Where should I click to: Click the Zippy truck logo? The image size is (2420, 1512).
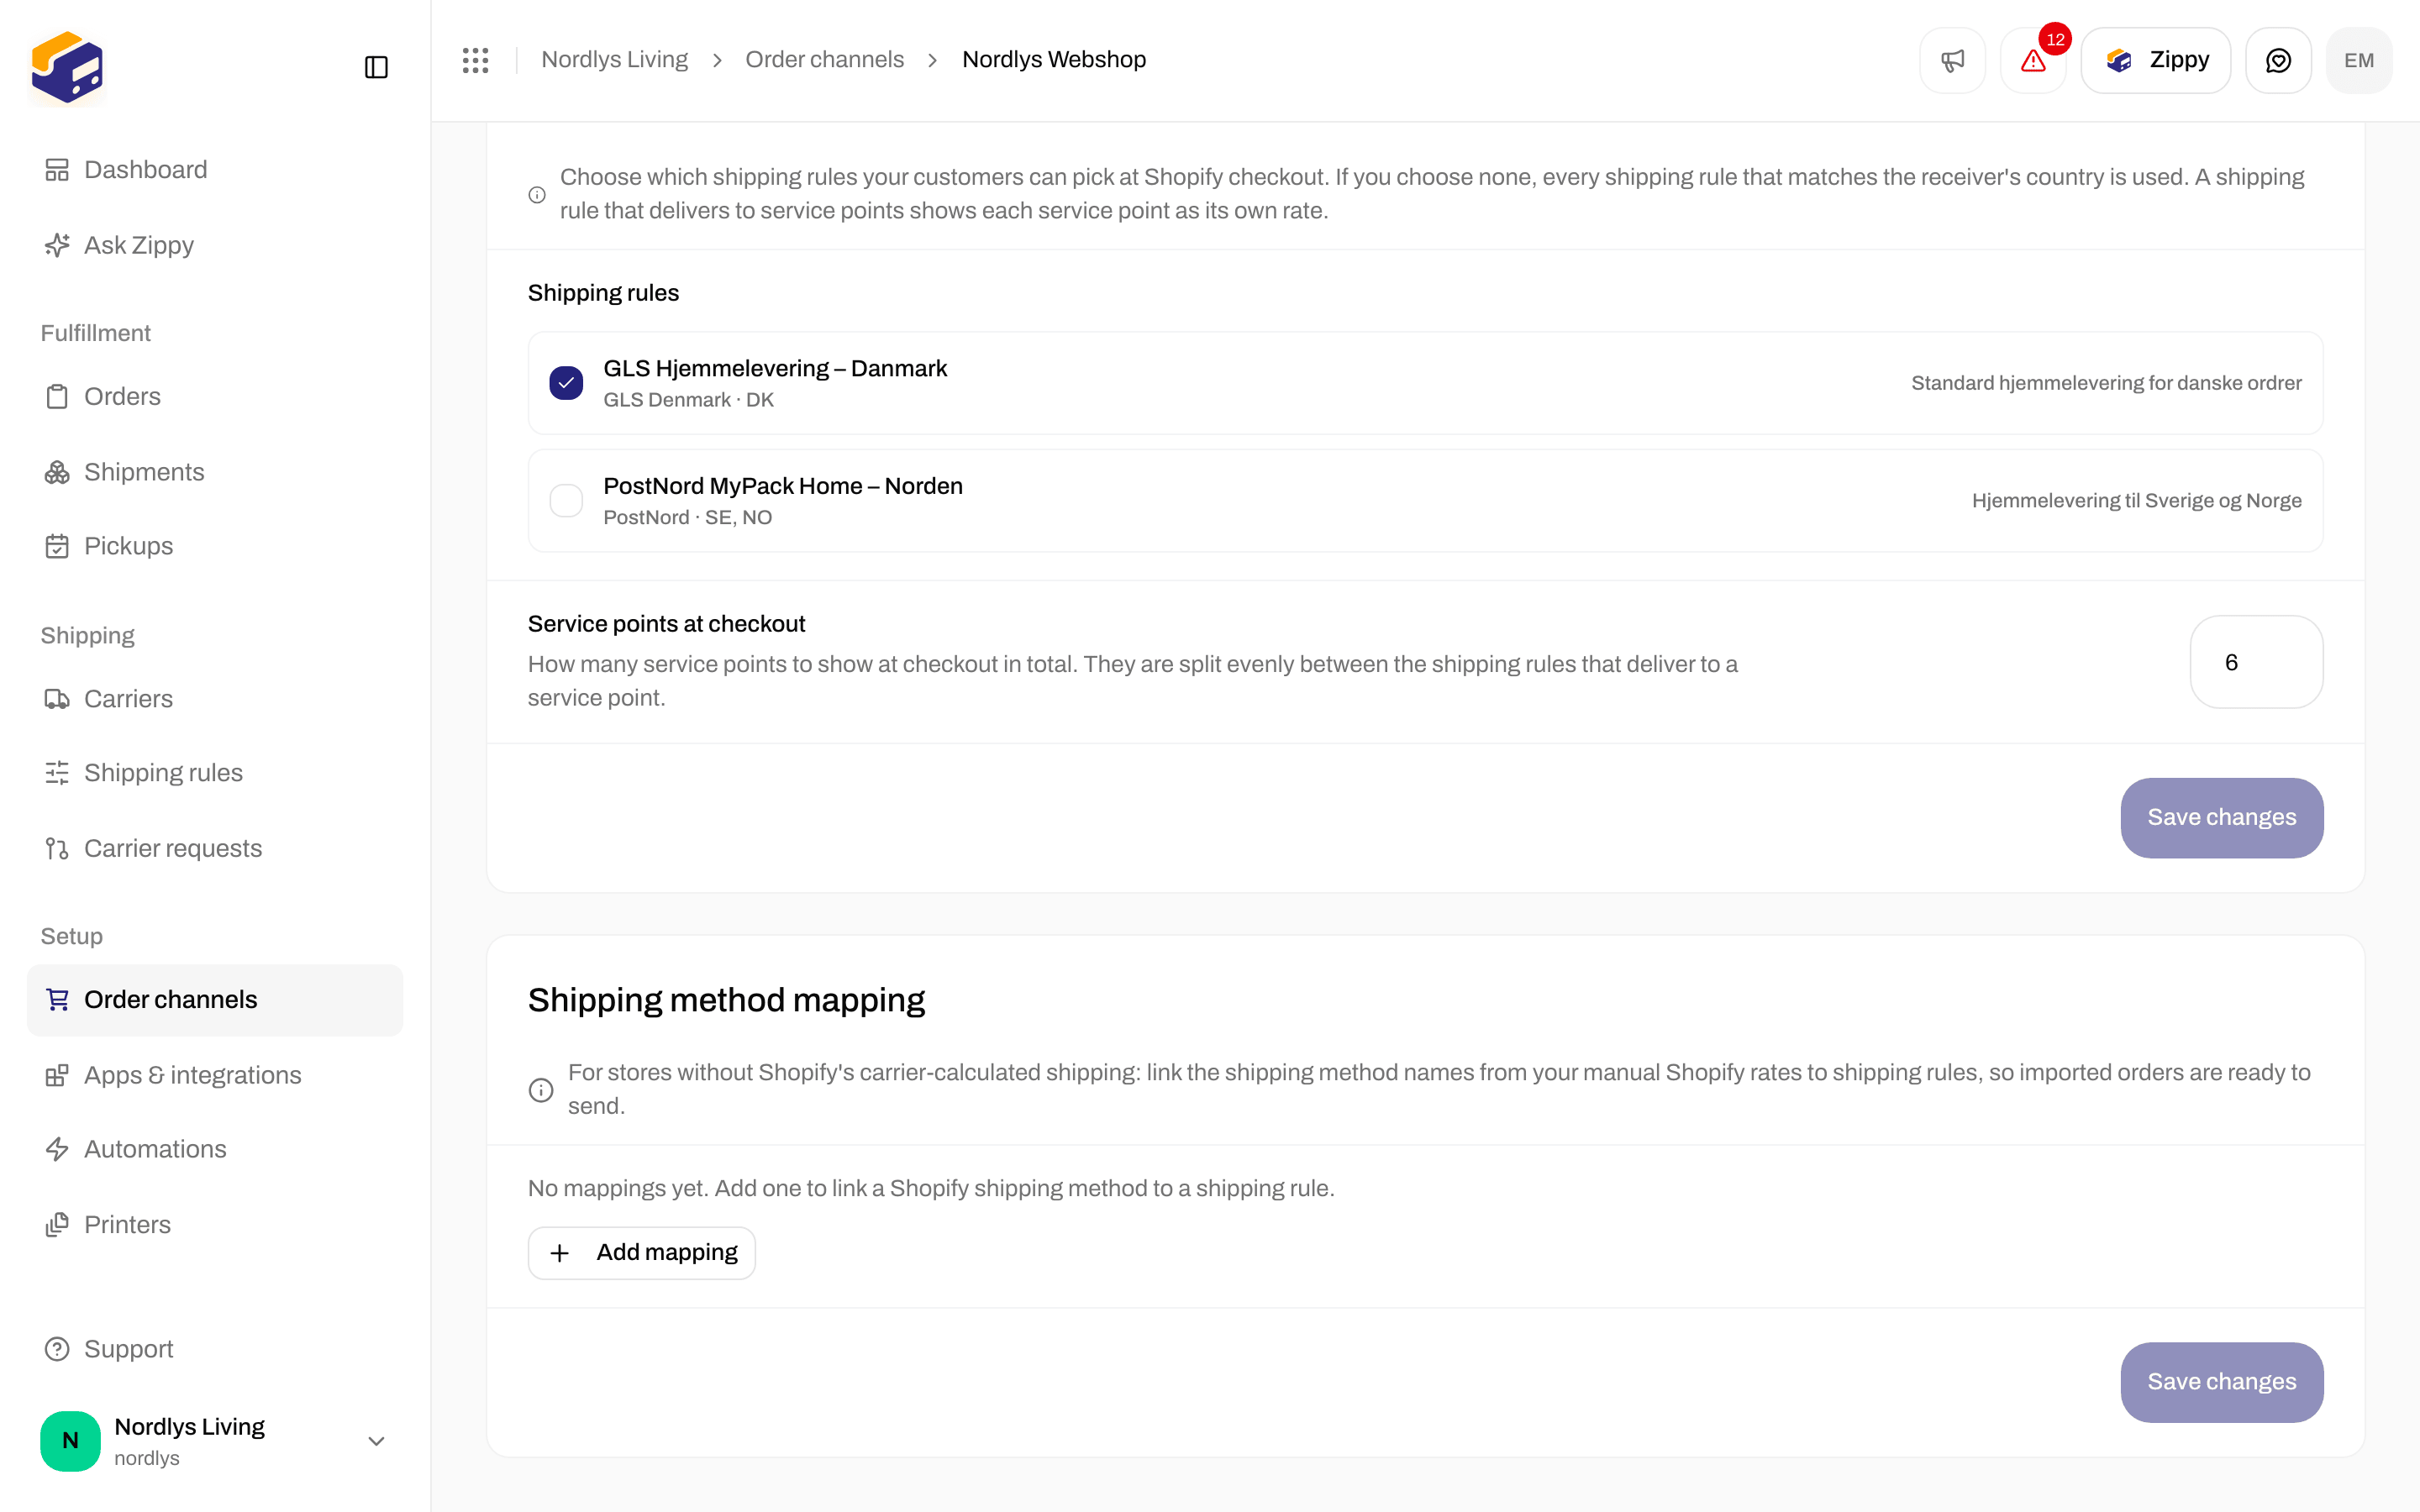pyautogui.click(x=67, y=67)
